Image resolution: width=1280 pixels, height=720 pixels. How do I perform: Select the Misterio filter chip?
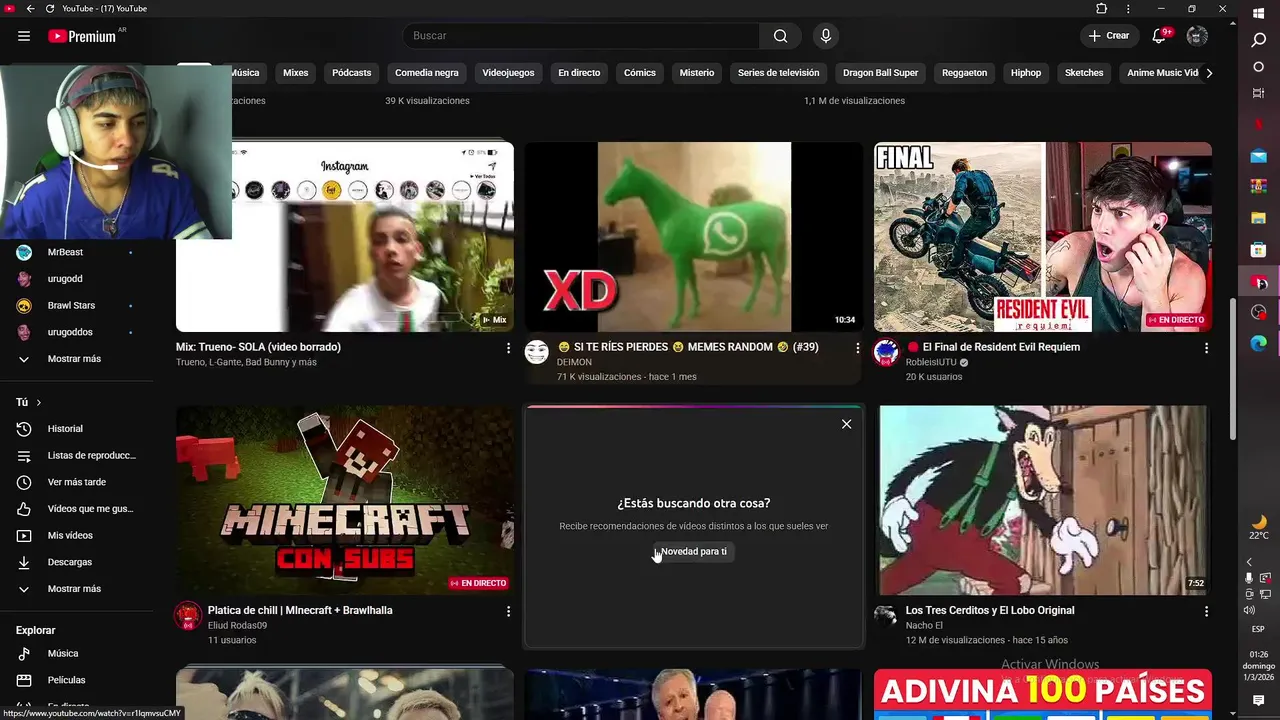(x=697, y=73)
